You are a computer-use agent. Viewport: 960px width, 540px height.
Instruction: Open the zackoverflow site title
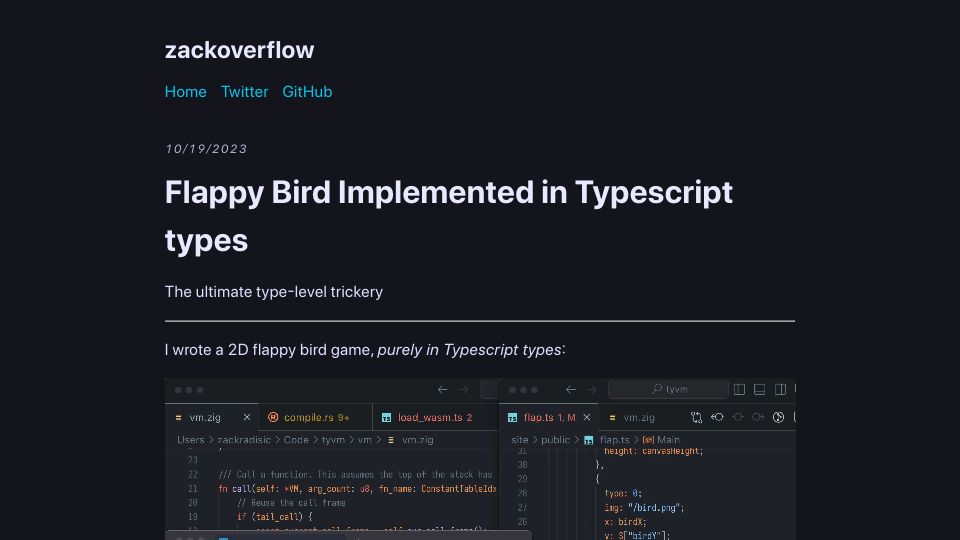(x=239, y=50)
